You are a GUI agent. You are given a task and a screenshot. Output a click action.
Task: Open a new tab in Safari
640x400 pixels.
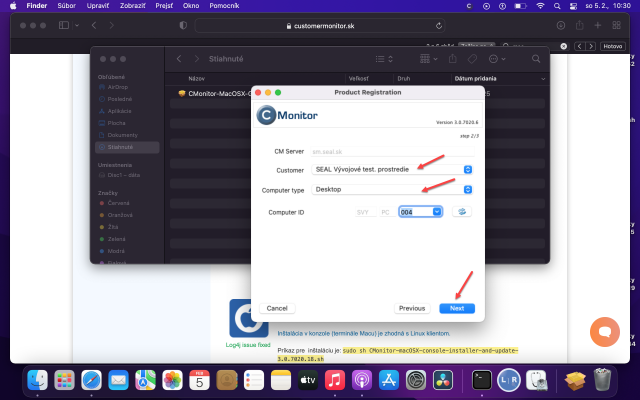598,25
